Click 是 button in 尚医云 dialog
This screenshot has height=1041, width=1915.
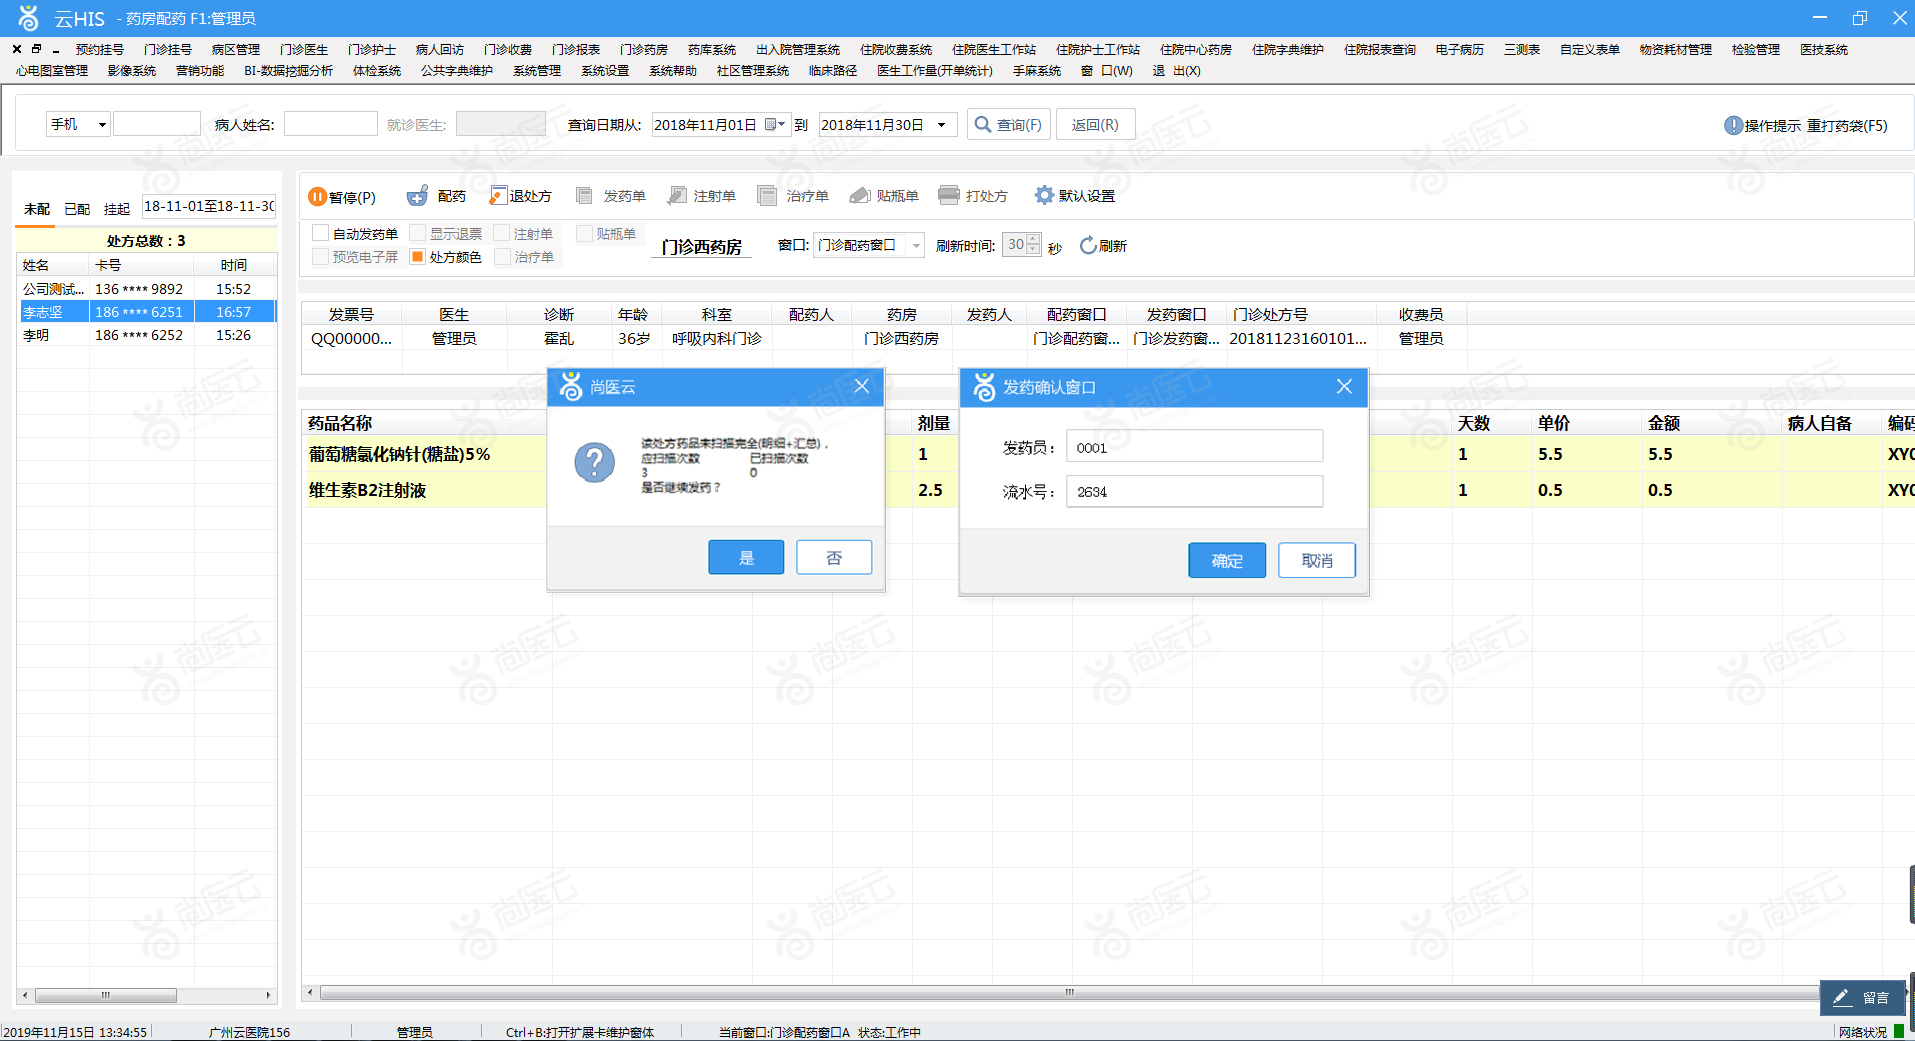tap(746, 558)
